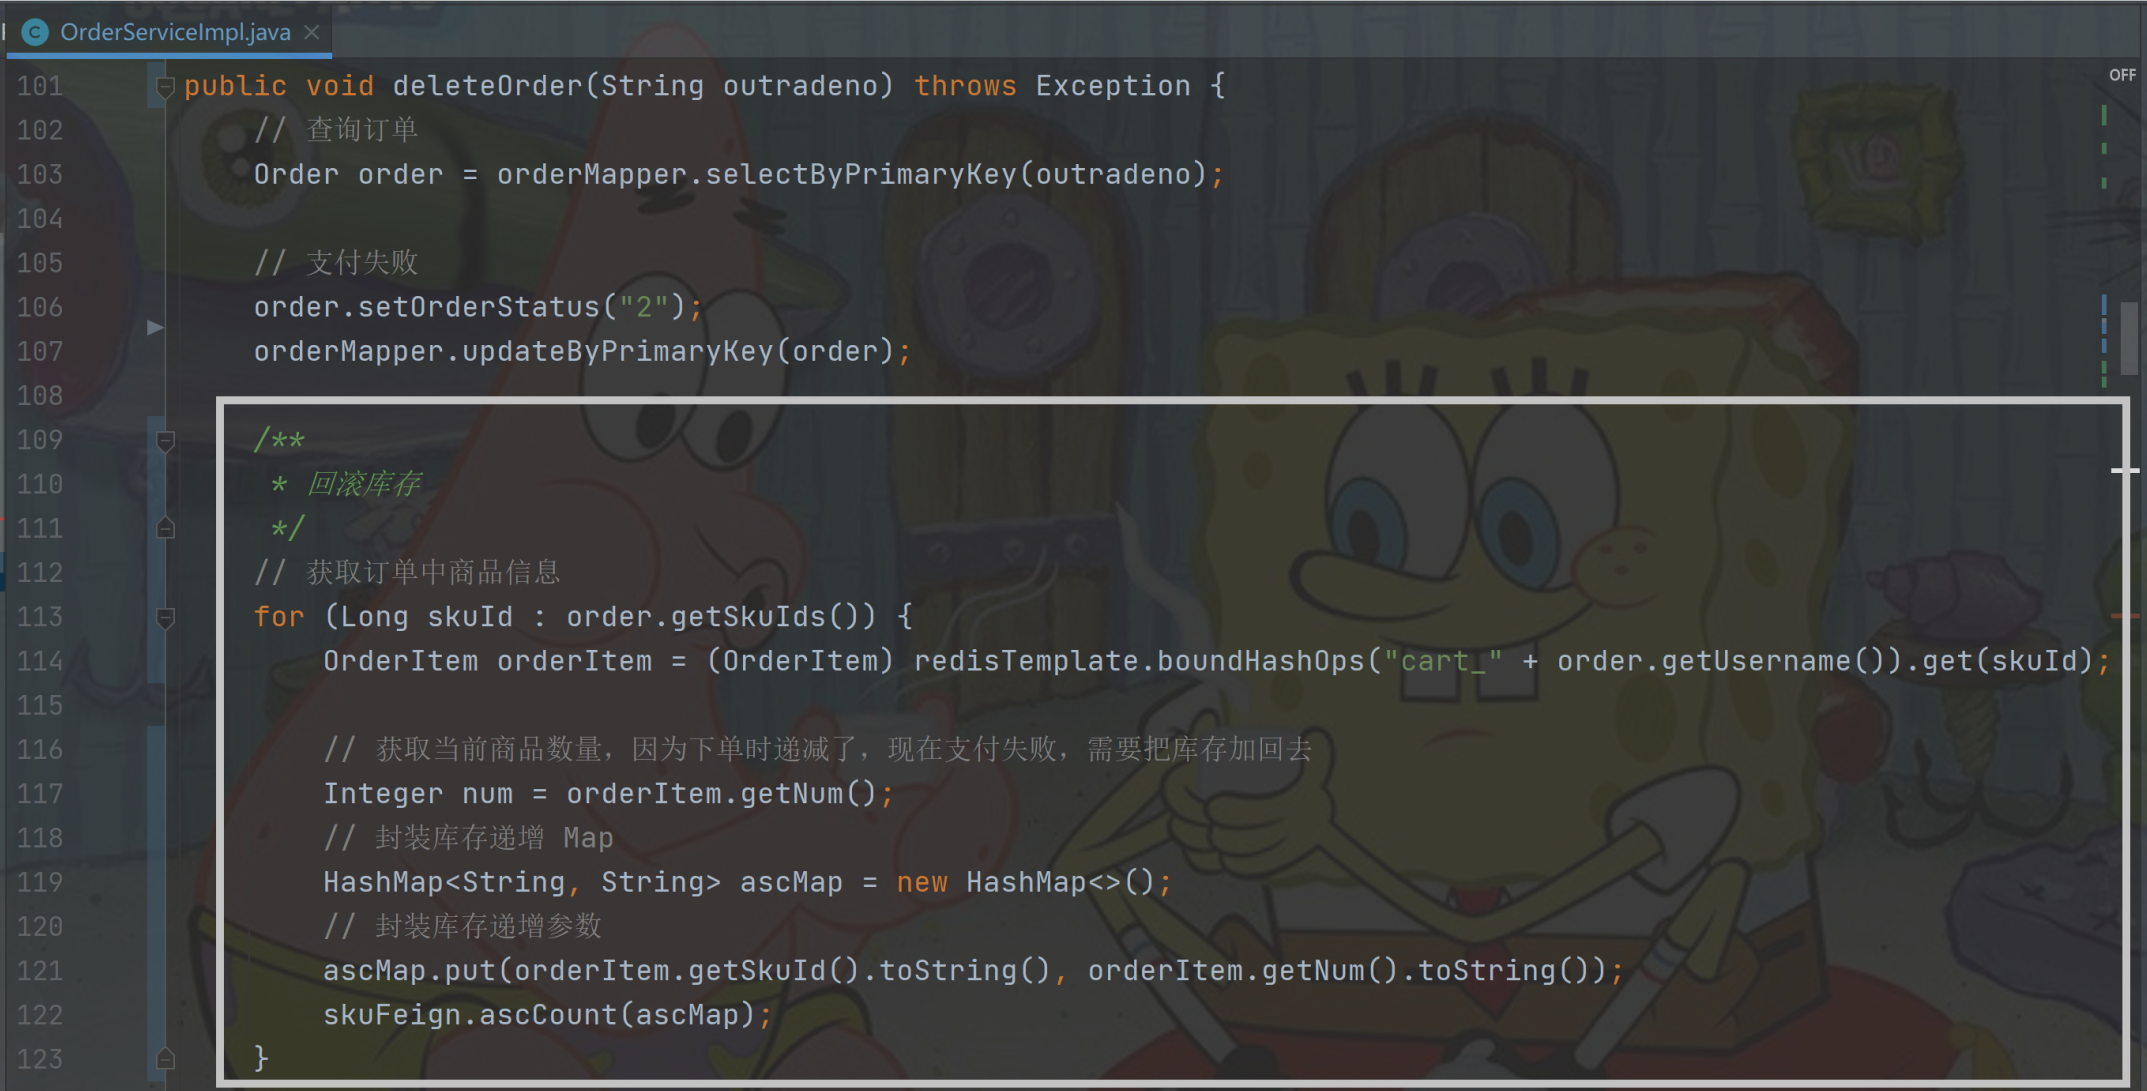Click getSkuIds in the for loop
The image size is (2147, 1091).
[x=749, y=616]
